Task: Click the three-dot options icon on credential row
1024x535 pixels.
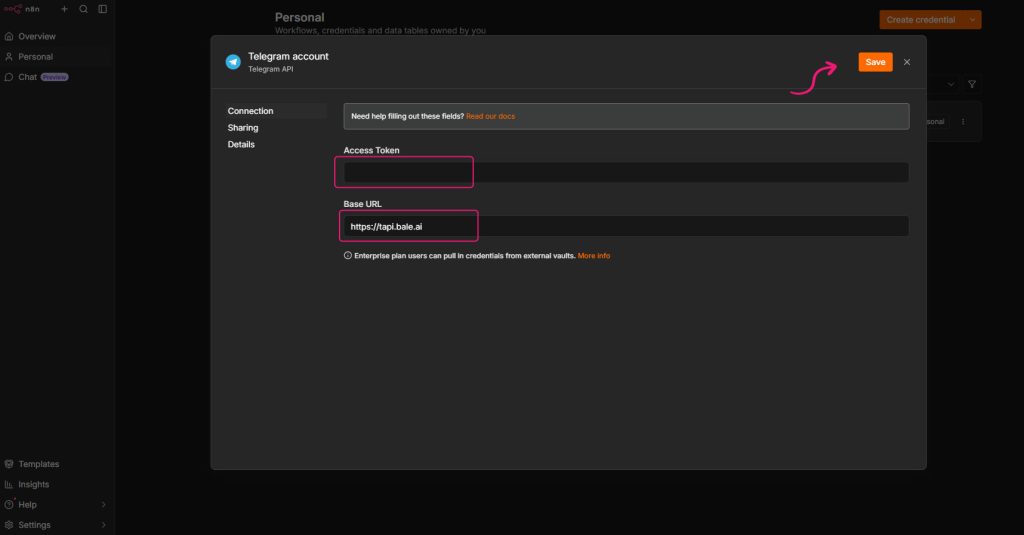Action: coord(963,122)
